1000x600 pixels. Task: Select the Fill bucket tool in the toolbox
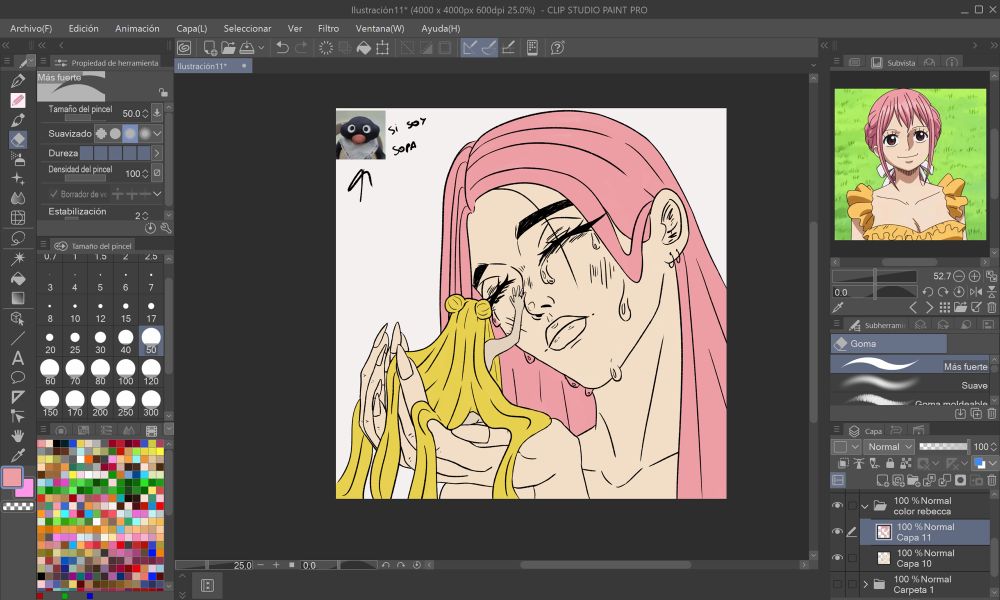click(18, 278)
